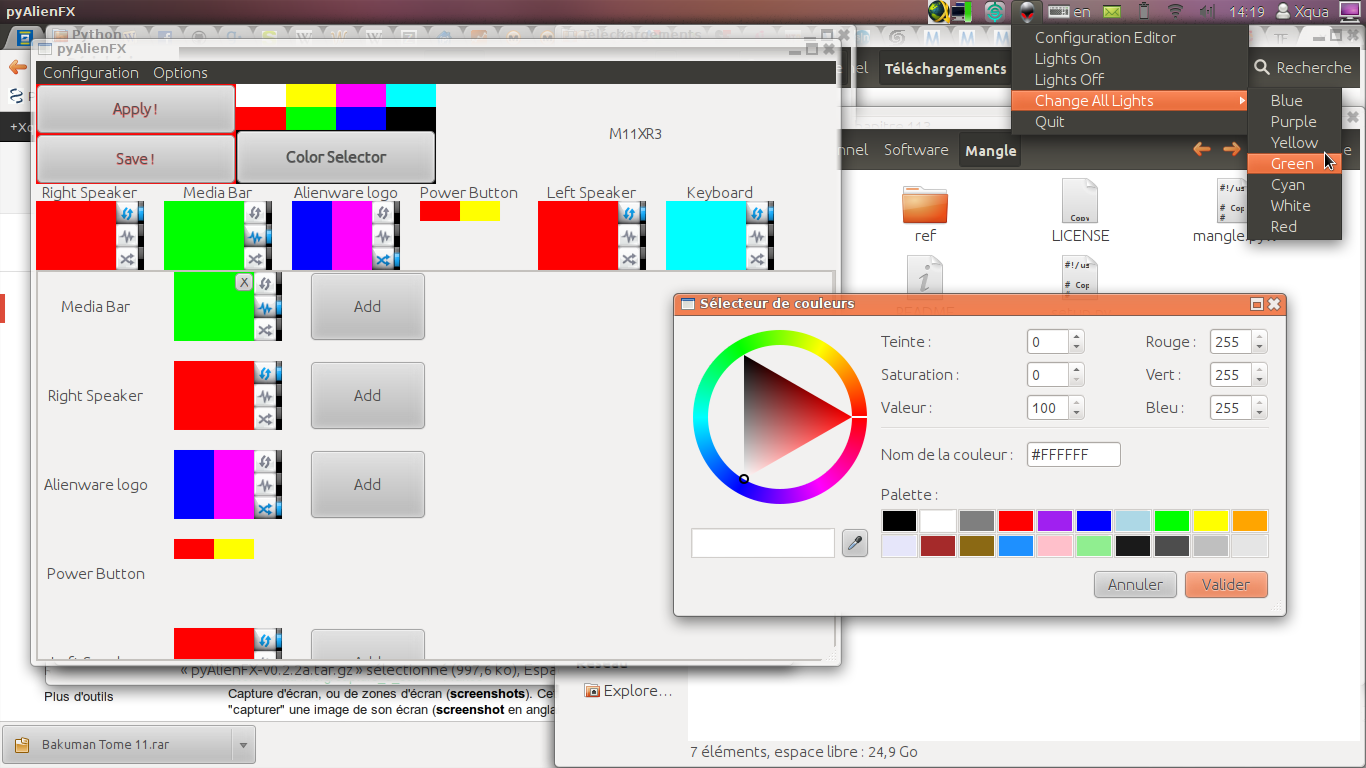Open the battery indicator in top panel

(x=1145, y=12)
